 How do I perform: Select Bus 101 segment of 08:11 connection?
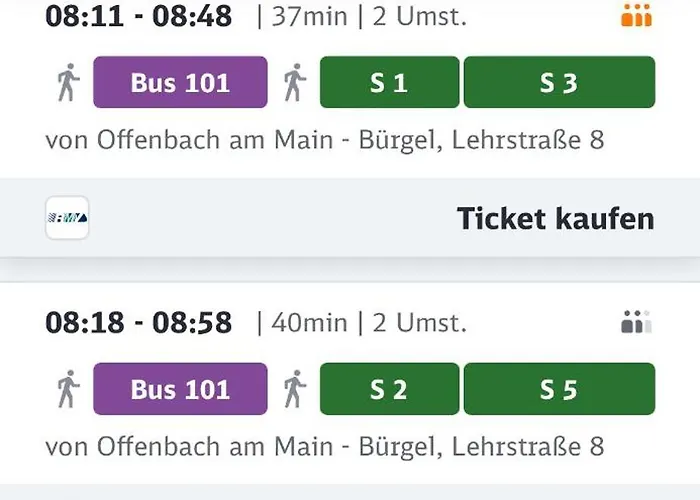[x=180, y=83]
